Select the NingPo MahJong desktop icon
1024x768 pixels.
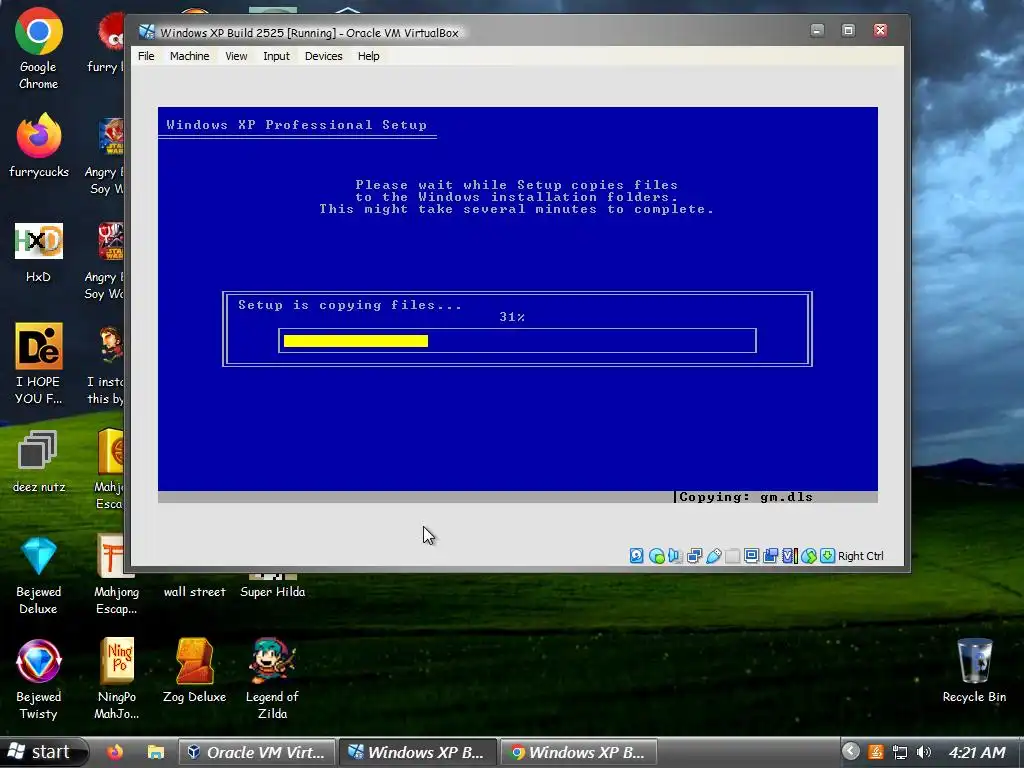tap(117, 679)
